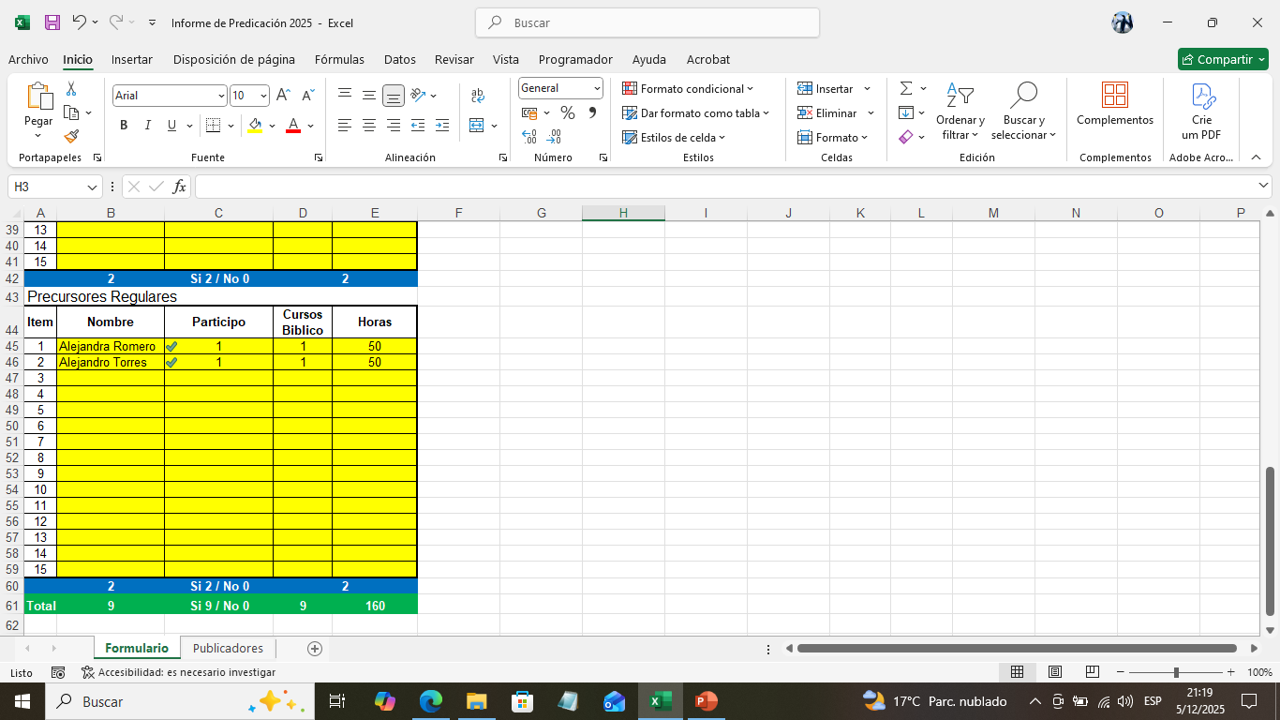Switch to Page Break Preview icon
Image resolution: width=1280 pixels, height=720 pixels.
pyautogui.click(x=1092, y=672)
